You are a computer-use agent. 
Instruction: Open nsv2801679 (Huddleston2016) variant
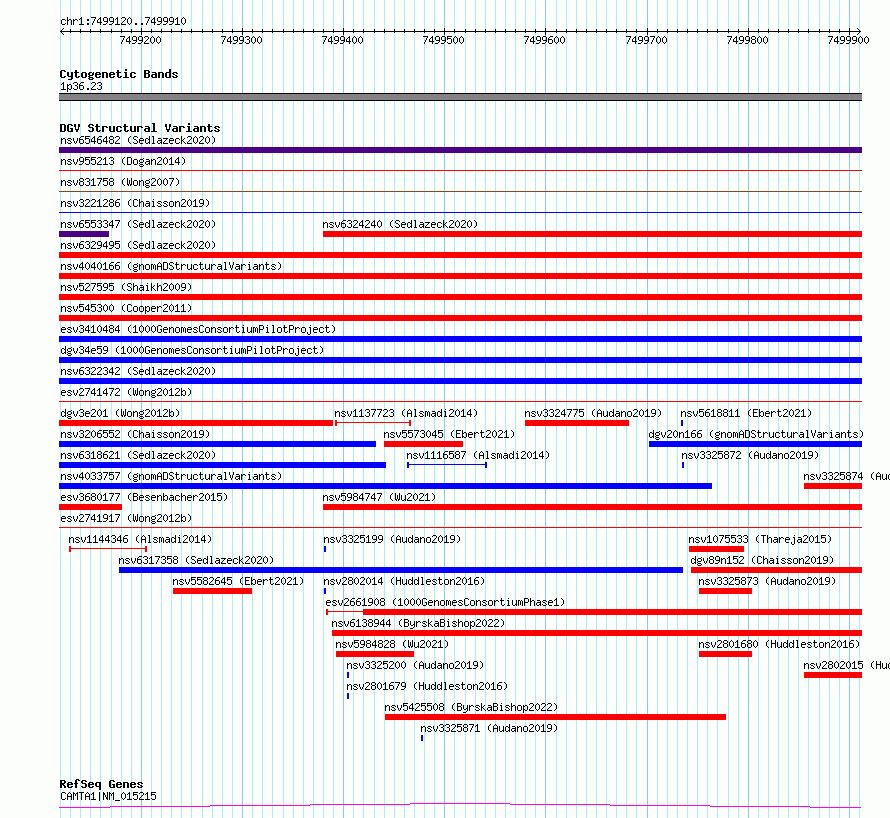(427, 686)
